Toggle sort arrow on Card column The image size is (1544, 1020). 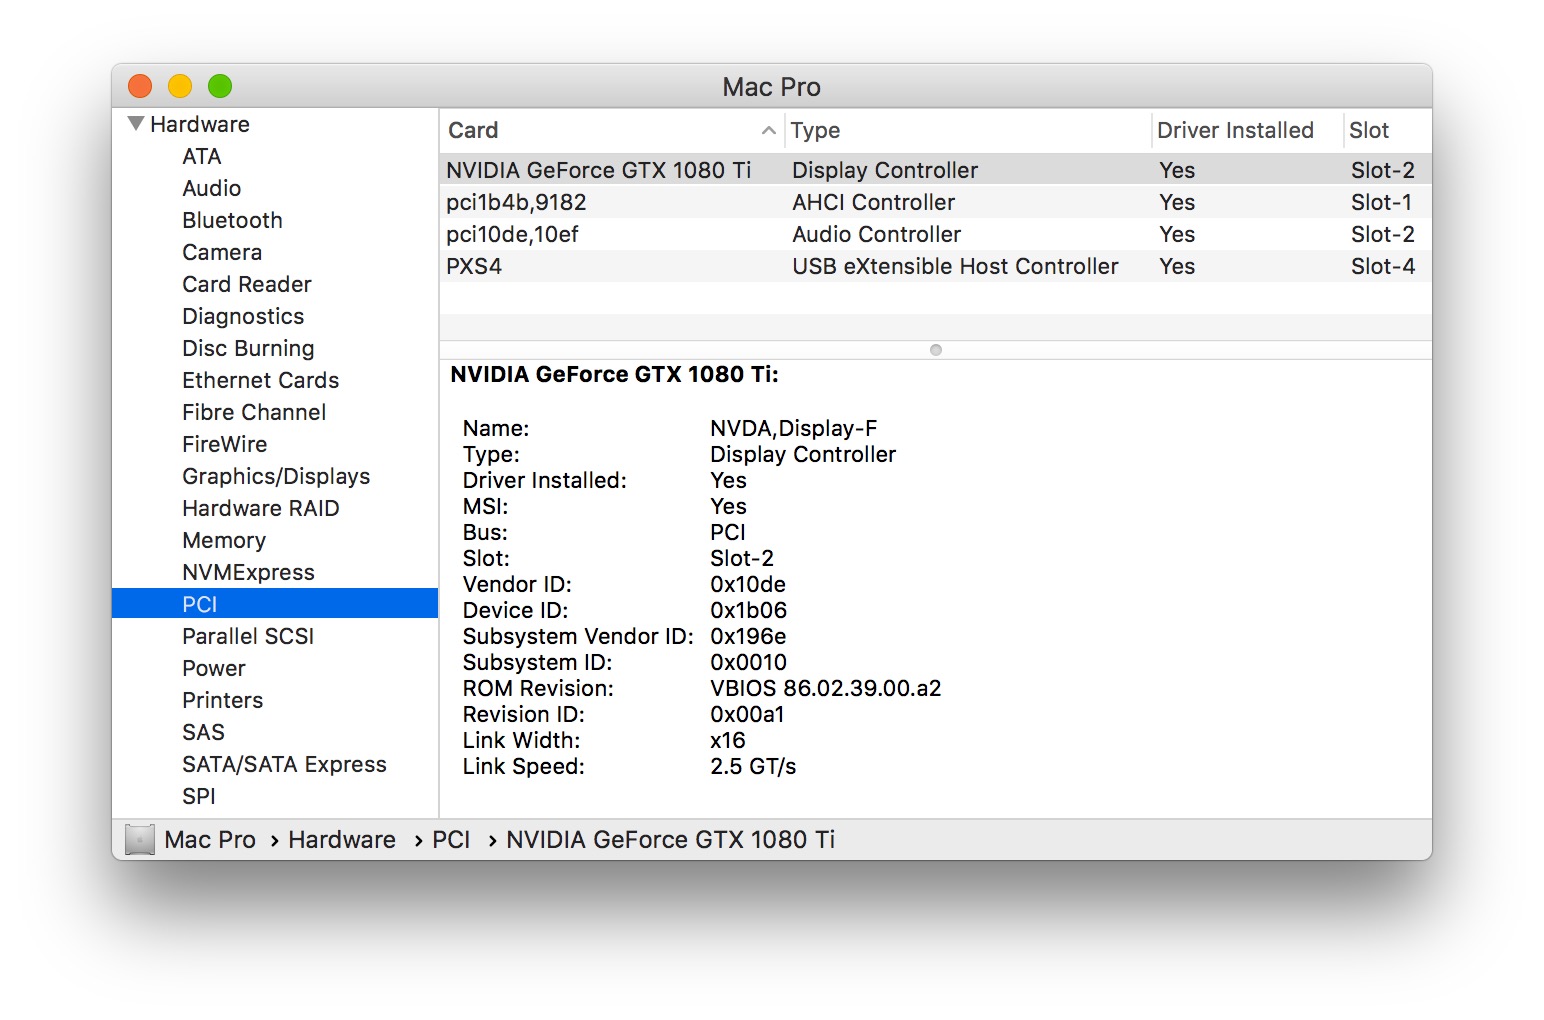coord(768,130)
